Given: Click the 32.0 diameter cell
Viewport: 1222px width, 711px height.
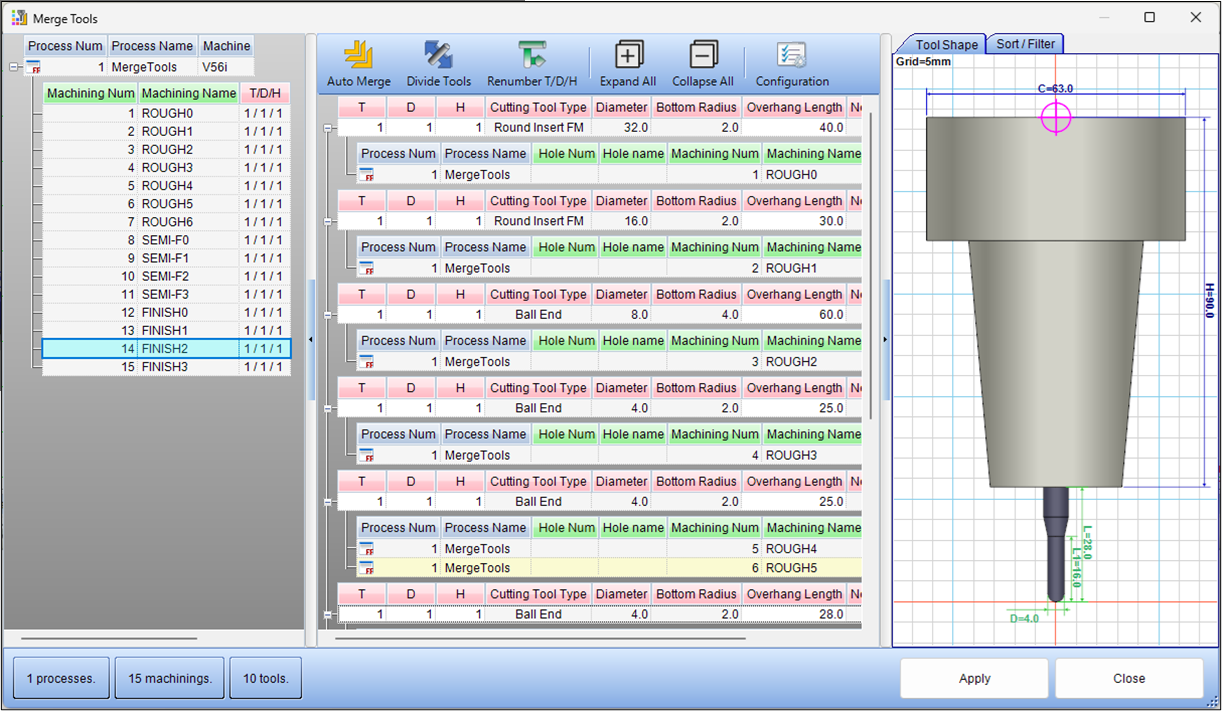Looking at the screenshot, I should (621, 128).
